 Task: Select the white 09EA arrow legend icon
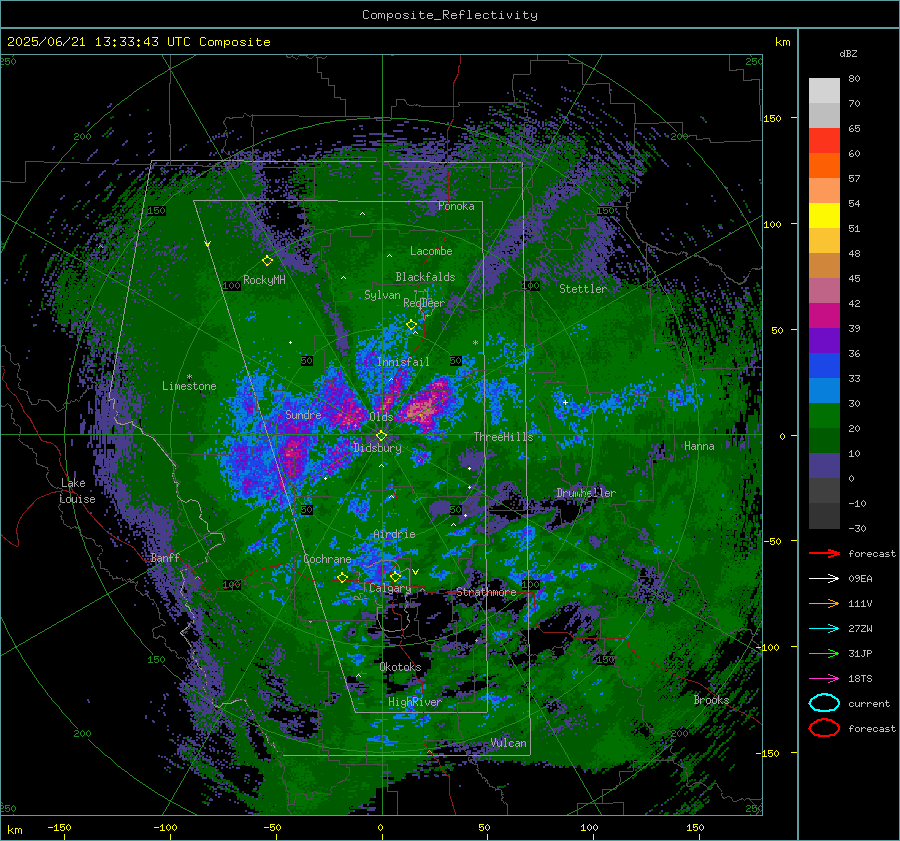coord(824,578)
